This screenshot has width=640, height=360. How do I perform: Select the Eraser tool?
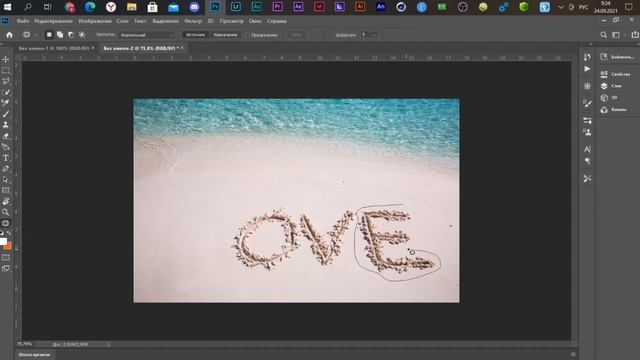[6, 136]
